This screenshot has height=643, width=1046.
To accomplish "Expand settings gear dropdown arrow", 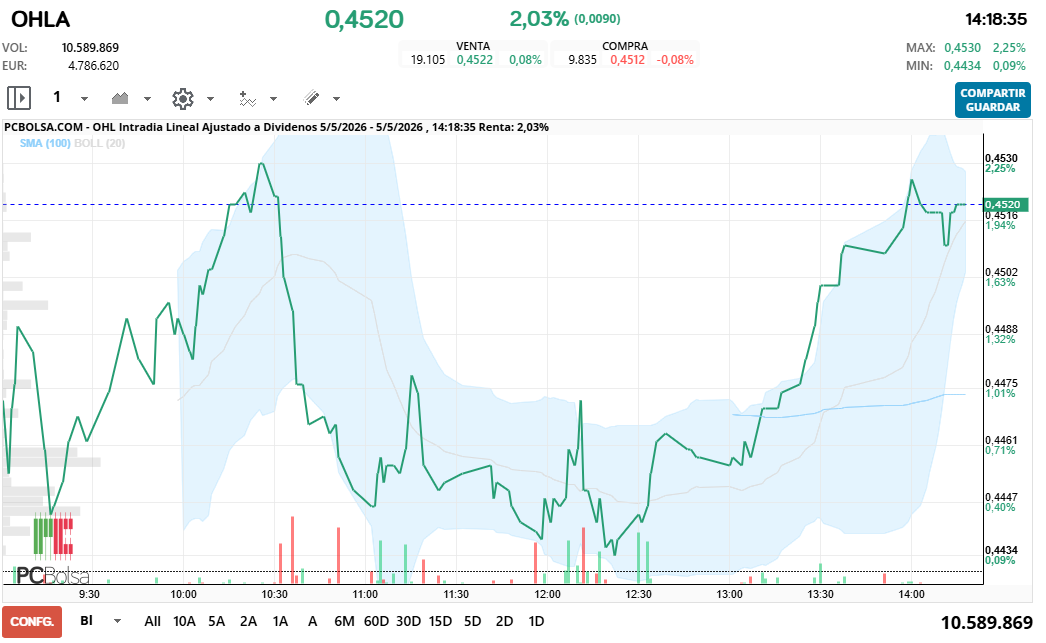I will click(x=210, y=99).
